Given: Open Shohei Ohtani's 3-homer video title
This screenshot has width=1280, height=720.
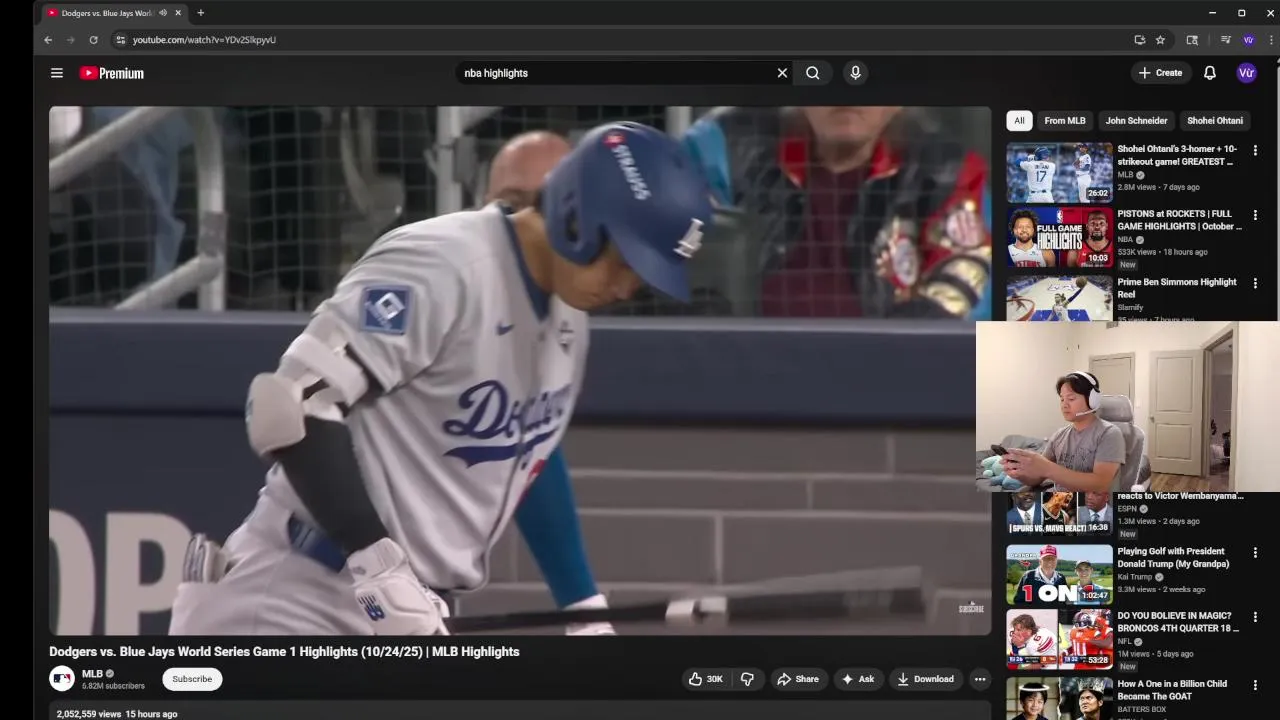Looking at the screenshot, I should pyautogui.click(x=1177, y=155).
